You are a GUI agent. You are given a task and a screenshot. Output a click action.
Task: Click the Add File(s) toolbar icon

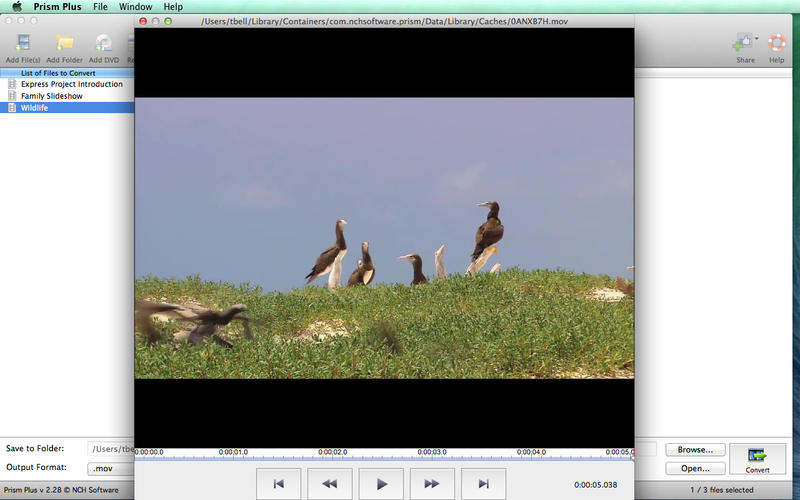(23, 43)
